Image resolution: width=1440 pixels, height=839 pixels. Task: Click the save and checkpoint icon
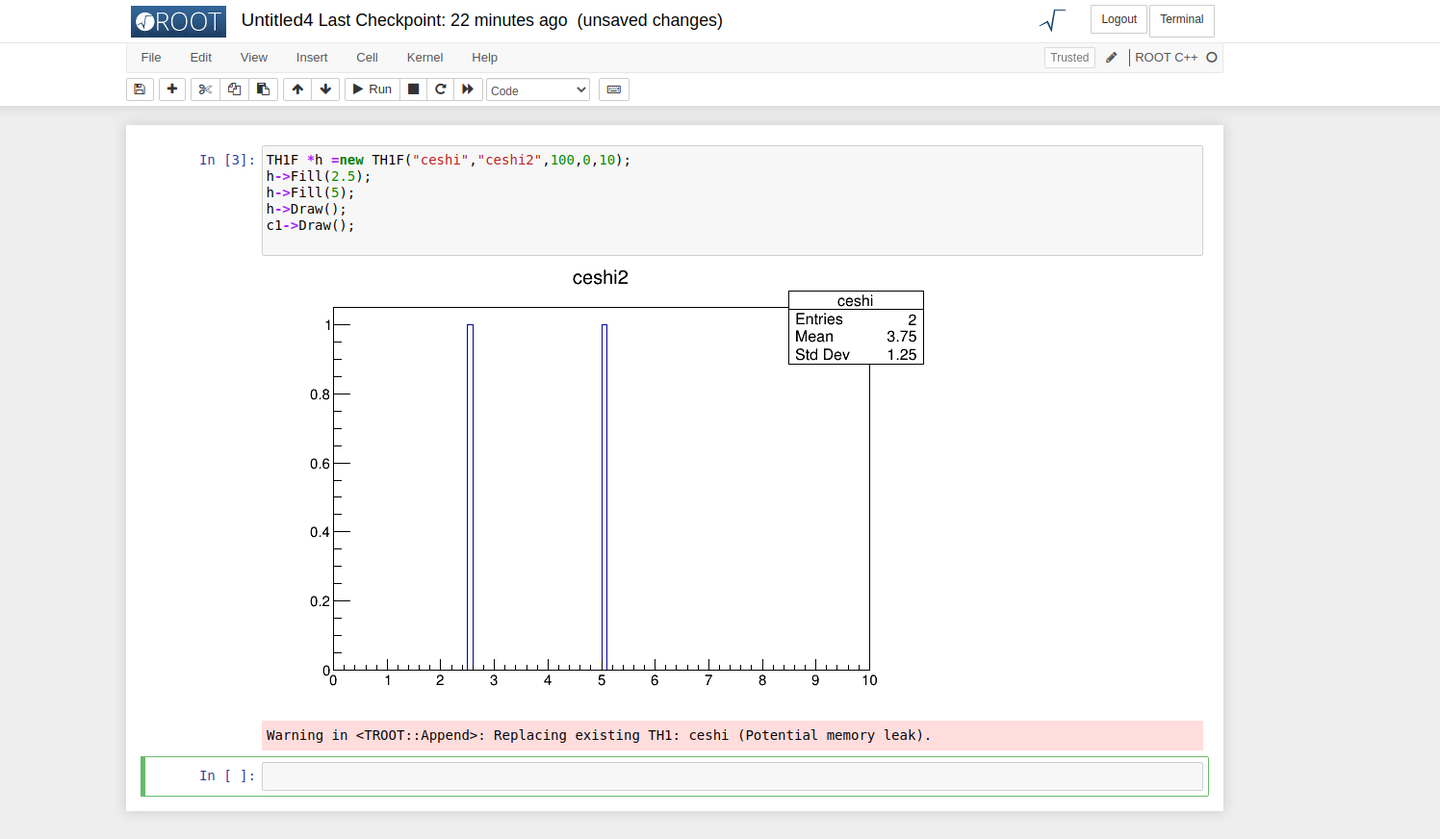click(x=140, y=89)
